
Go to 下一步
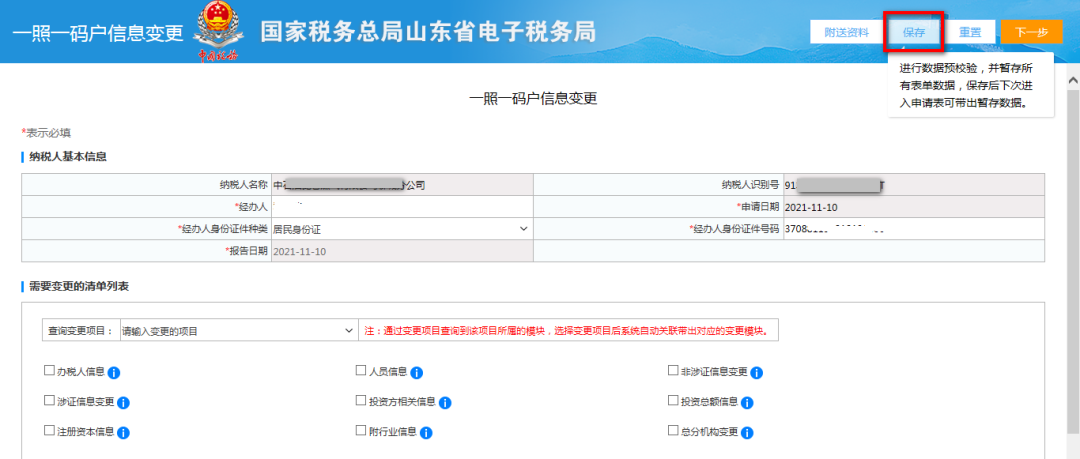tap(1032, 32)
